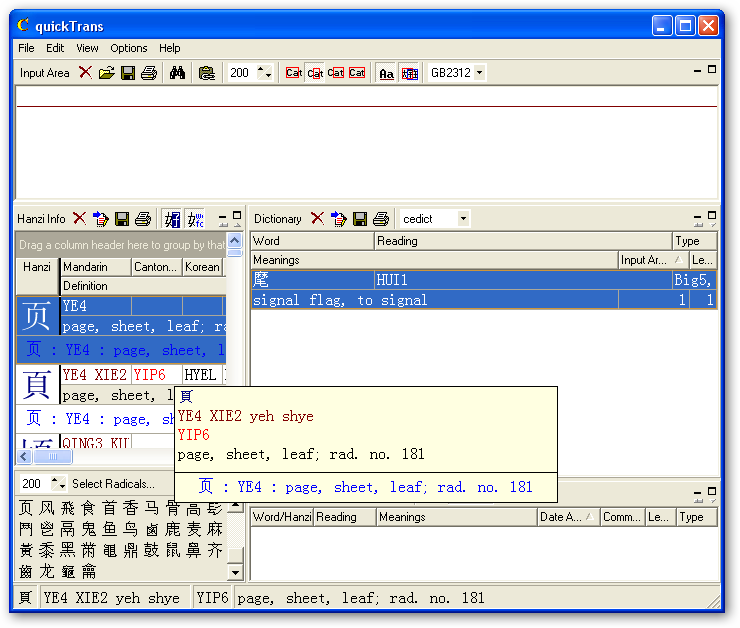Pick the 鼠 radical
This screenshot has height=628, width=740.
click(x=172, y=550)
